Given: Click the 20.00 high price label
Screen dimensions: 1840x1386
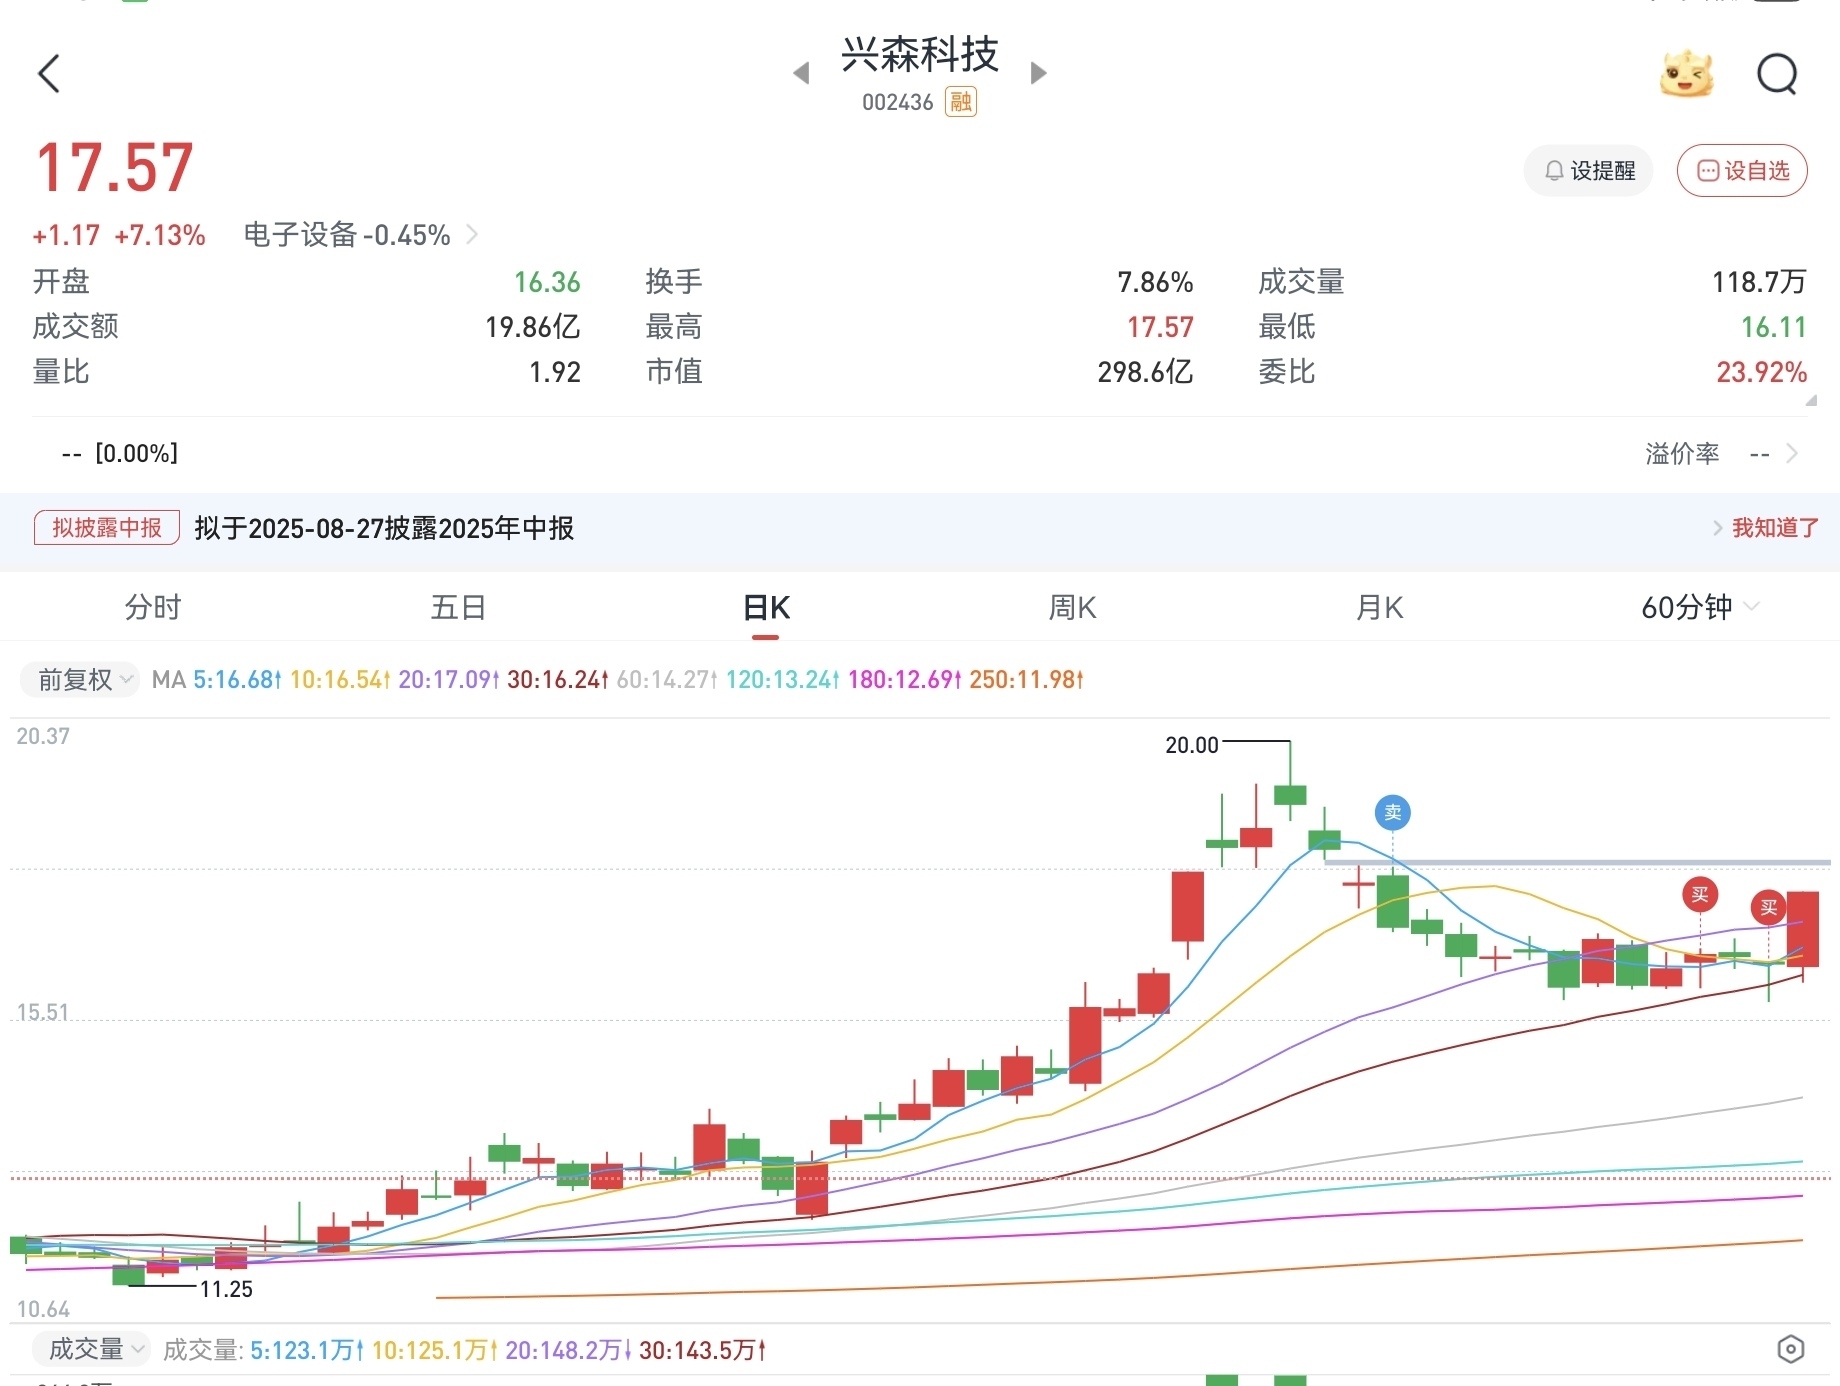Looking at the screenshot, I should pyautogui.click(x=1192, y=745).
